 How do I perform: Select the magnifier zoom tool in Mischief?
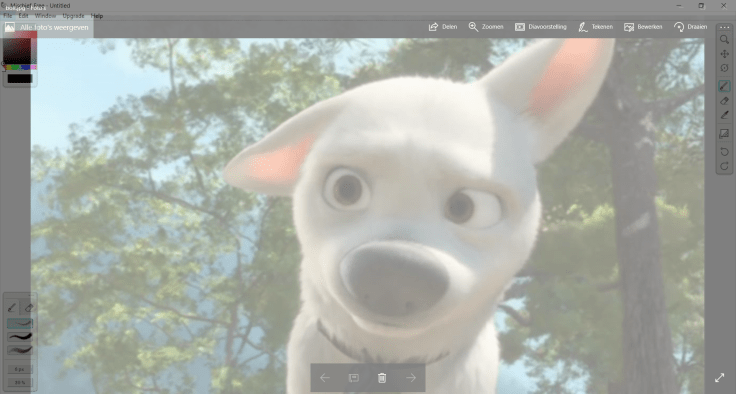point(724,40)
